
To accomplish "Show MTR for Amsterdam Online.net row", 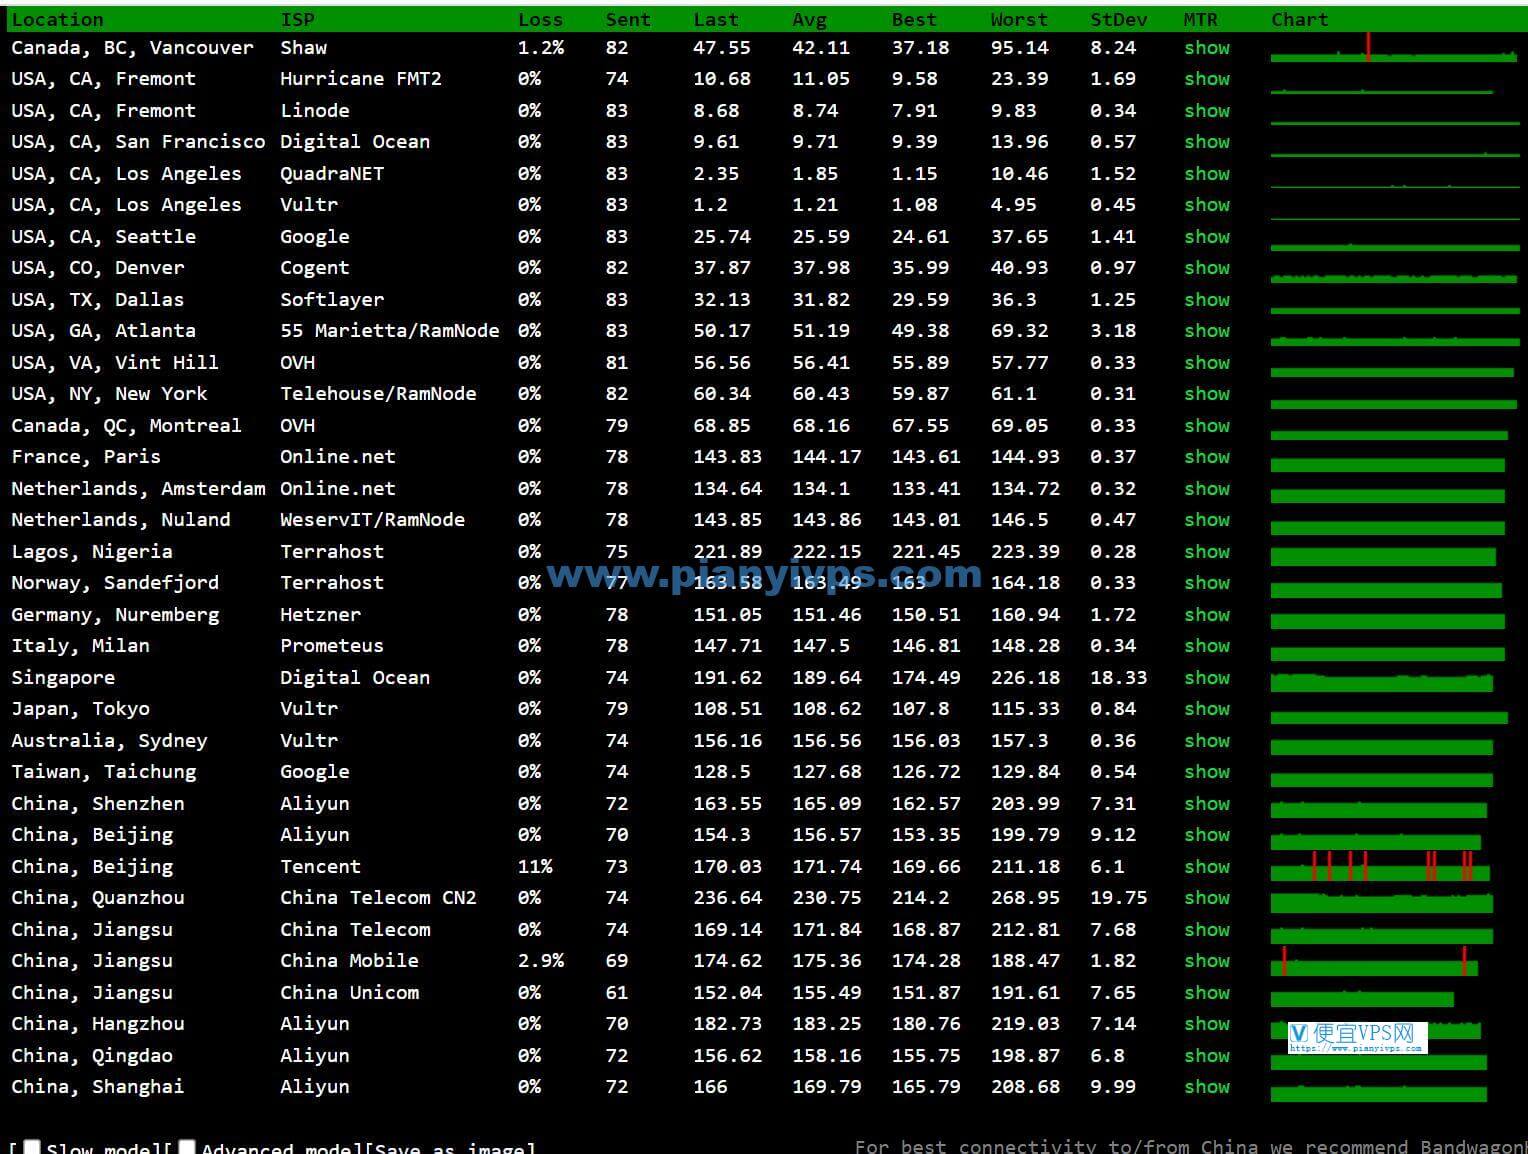I will (x=1207, y=489).
